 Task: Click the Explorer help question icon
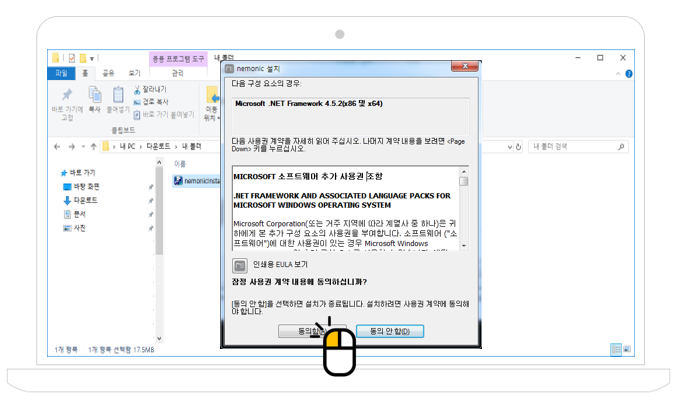(x=629, y=74)
